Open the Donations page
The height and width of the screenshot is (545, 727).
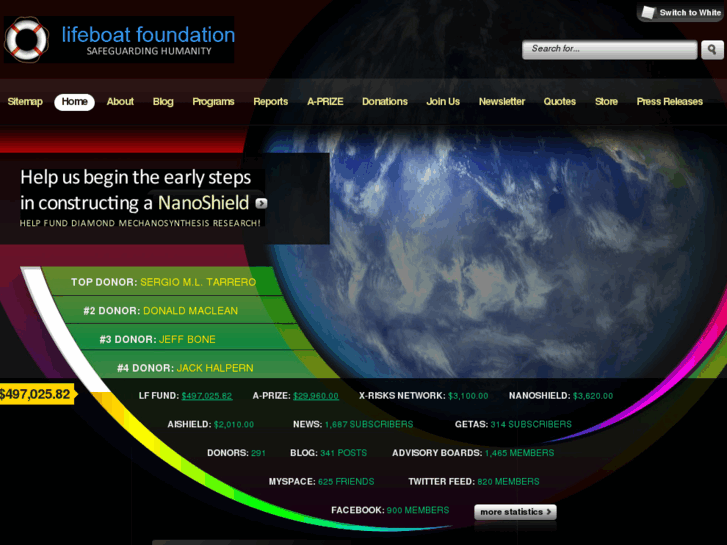coord(385,102)
